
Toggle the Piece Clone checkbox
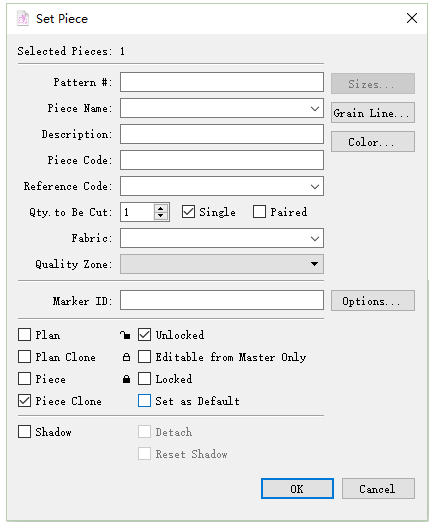(x=24, y=401)
